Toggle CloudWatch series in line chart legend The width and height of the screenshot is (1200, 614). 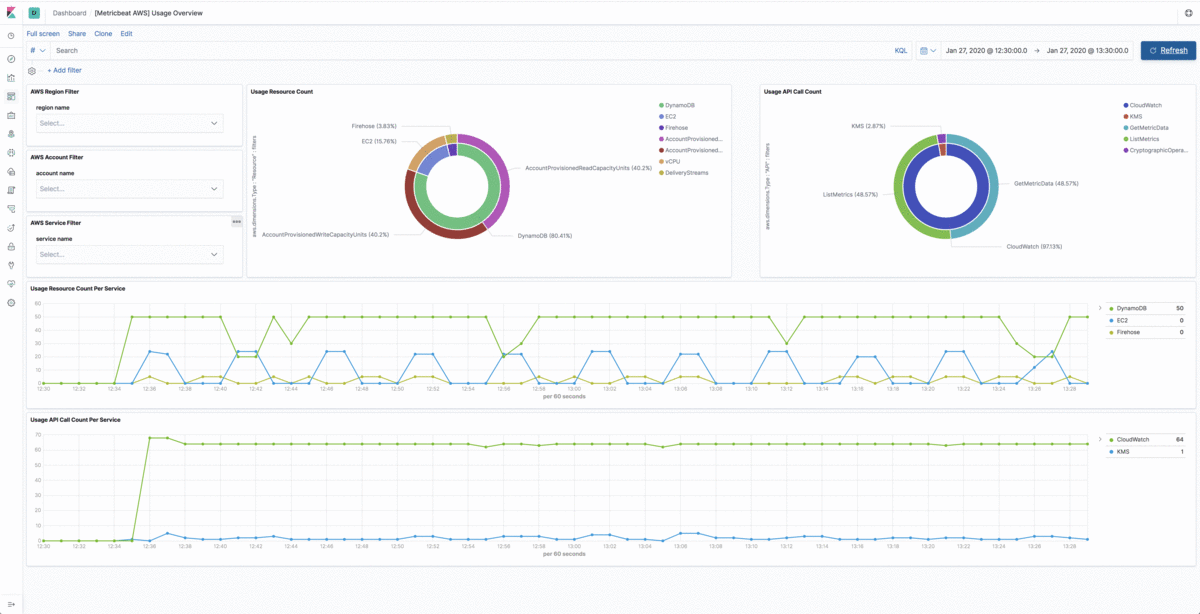[x=1133, y=439]
